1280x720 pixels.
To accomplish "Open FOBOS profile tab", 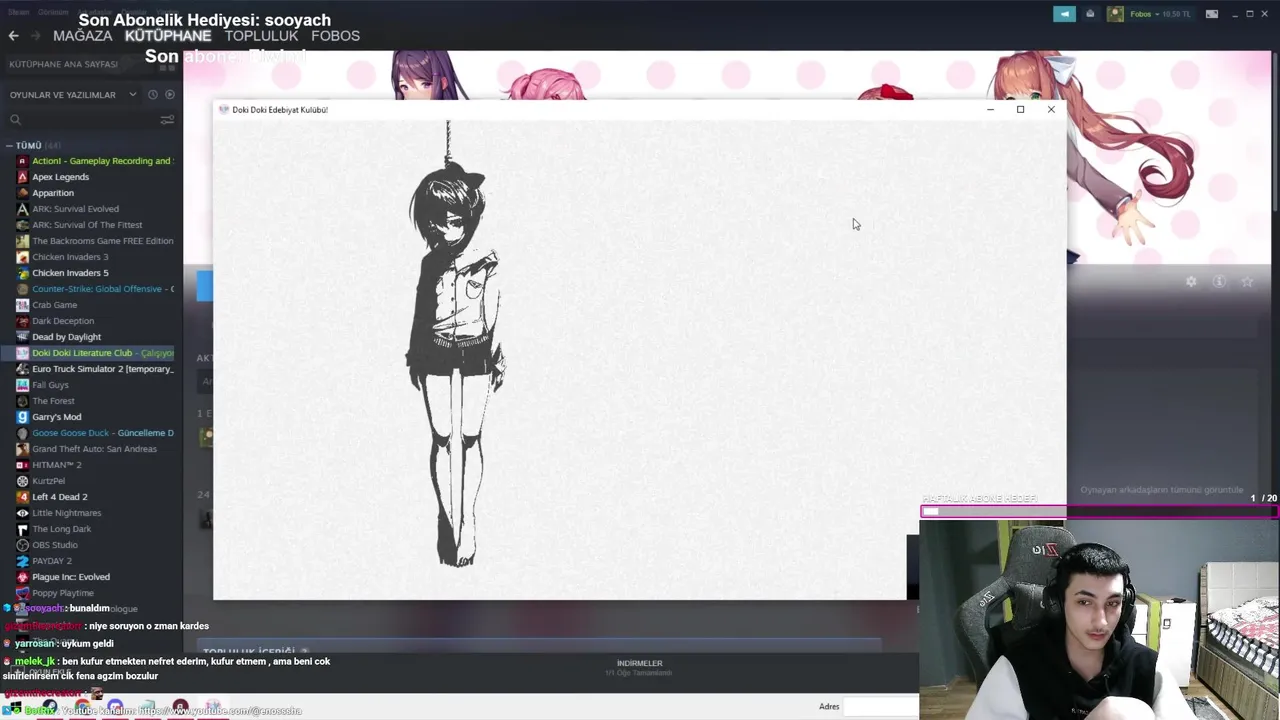I will click(335, 36).
